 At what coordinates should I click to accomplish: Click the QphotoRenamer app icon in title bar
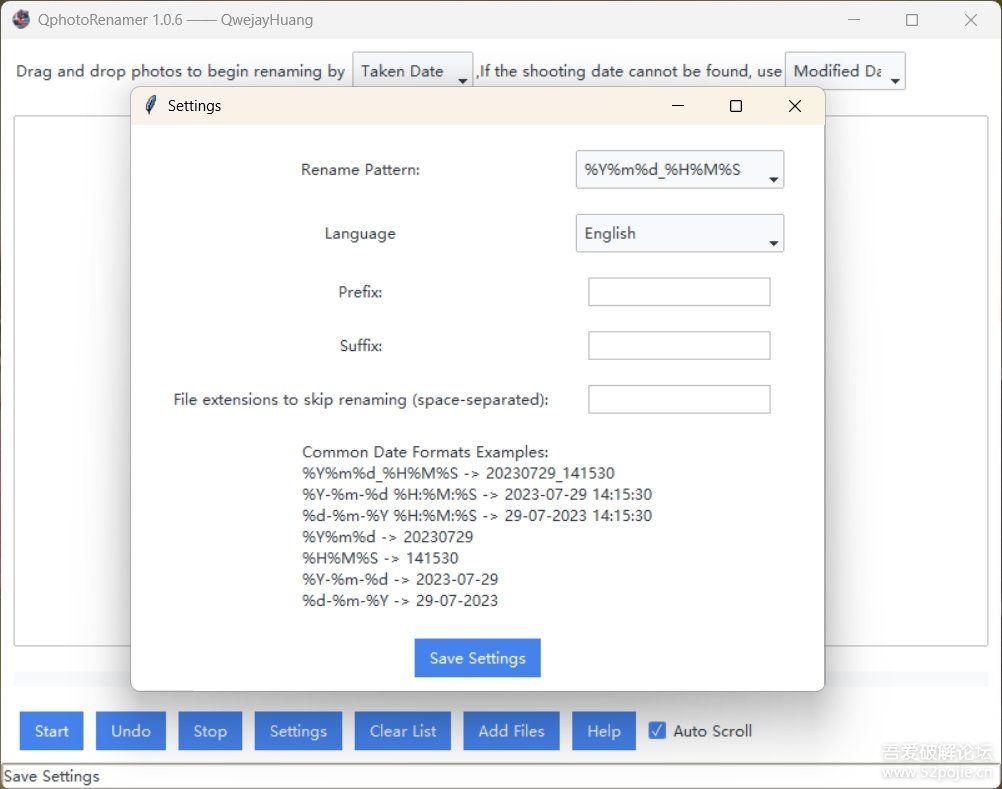(20, 20)
